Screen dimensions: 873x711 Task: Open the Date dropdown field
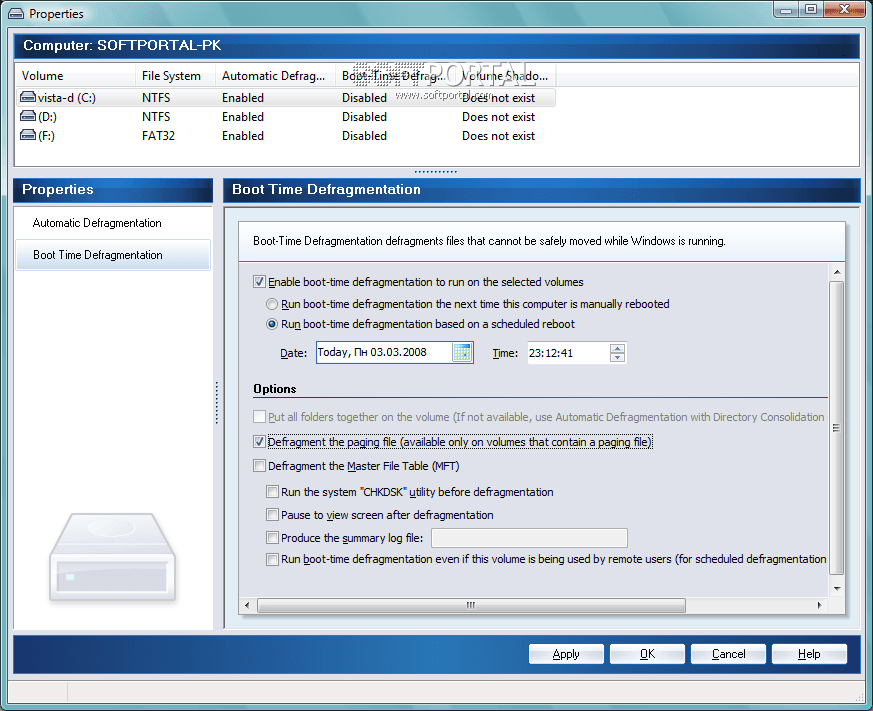click(x=395, y=352)
